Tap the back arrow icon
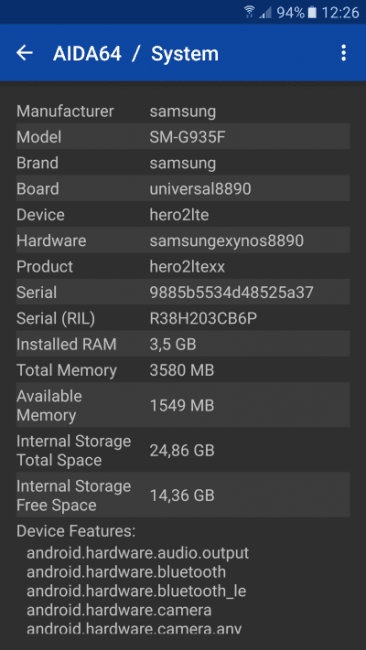Screen dimensions: 366x650 click(24, 53)
